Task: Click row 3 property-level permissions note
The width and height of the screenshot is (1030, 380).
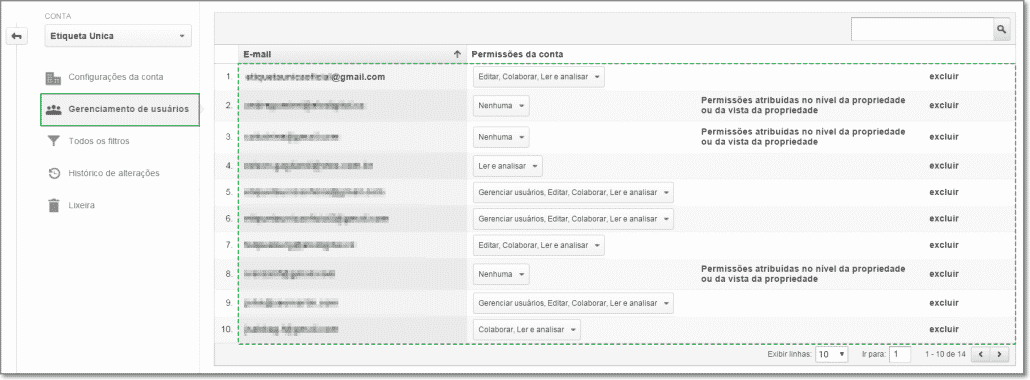Action: [x=803, y=137]
